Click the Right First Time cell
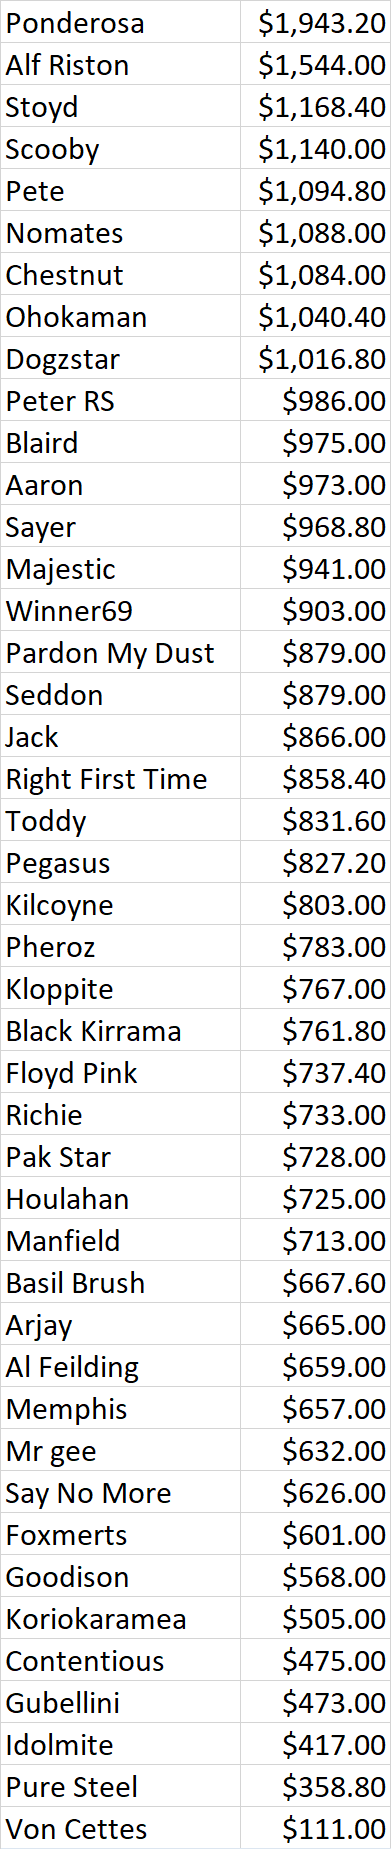 point(120,778)
